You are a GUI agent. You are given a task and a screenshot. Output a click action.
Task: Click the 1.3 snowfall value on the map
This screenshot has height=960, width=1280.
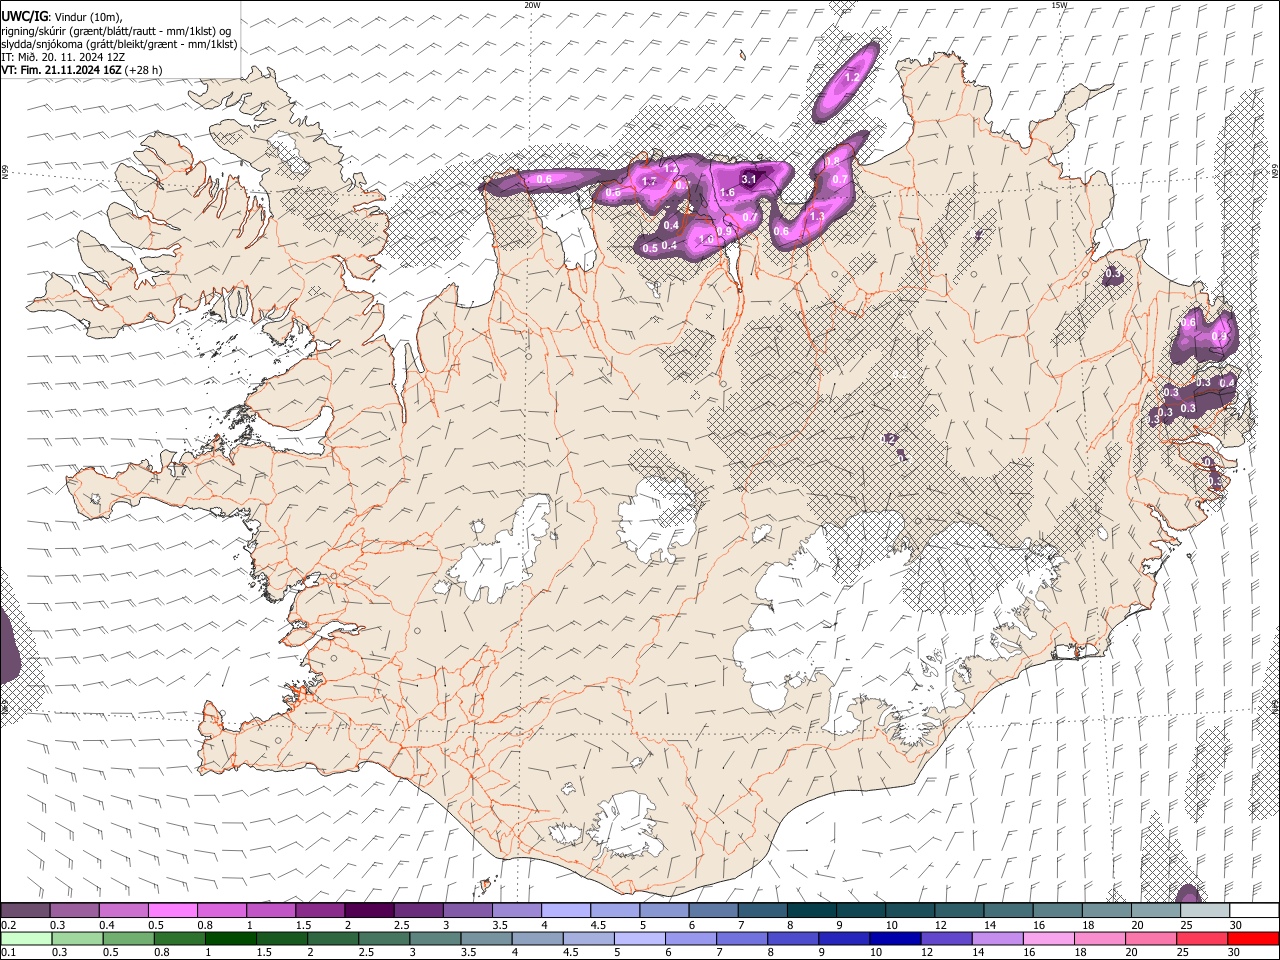pyautogui.click(x=817, y=216)
